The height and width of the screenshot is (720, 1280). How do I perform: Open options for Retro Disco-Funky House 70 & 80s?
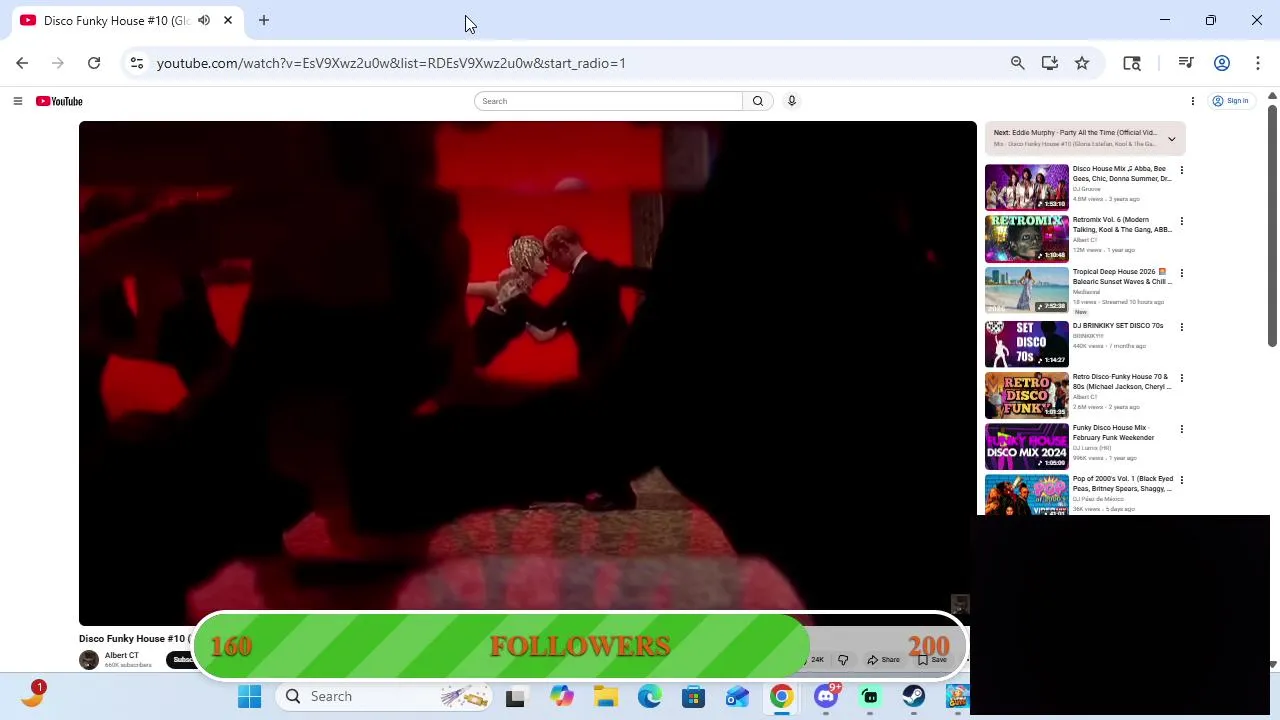tap(1181, 378)
